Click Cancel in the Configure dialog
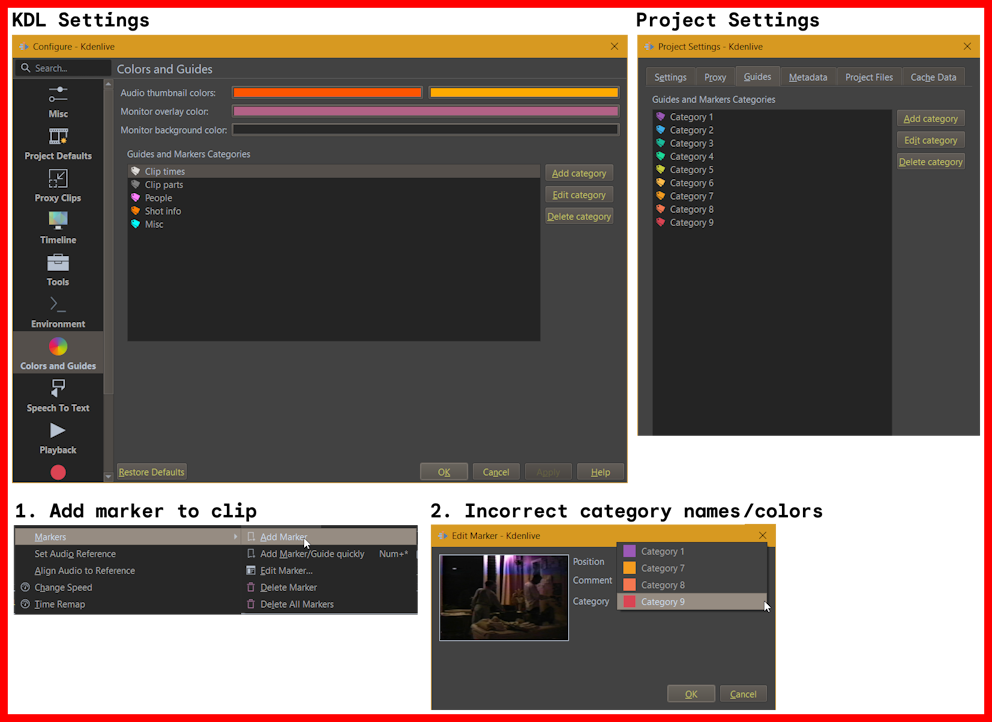 (496, 472)
